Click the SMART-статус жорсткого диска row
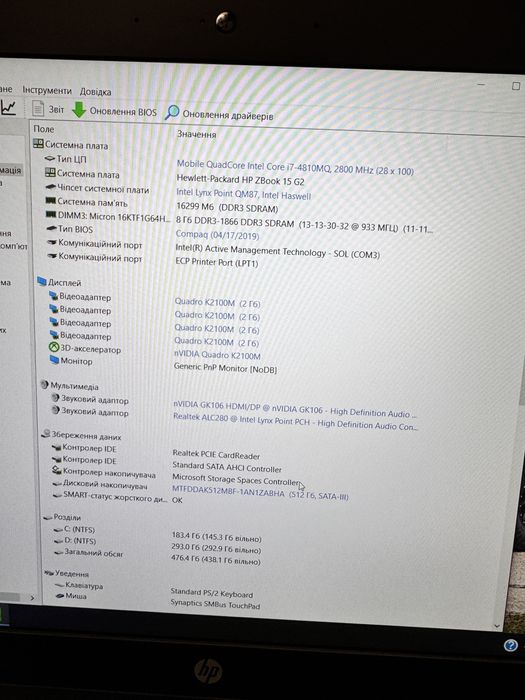 pos(110,496)
